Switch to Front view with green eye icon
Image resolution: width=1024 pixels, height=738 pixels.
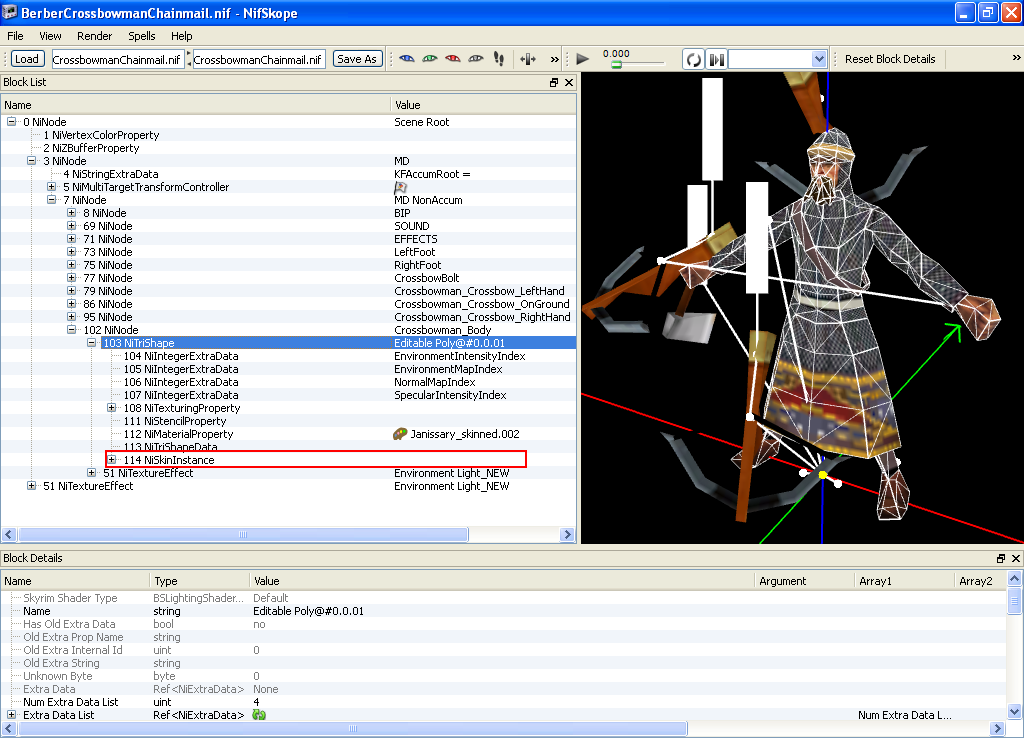[430, 59]
